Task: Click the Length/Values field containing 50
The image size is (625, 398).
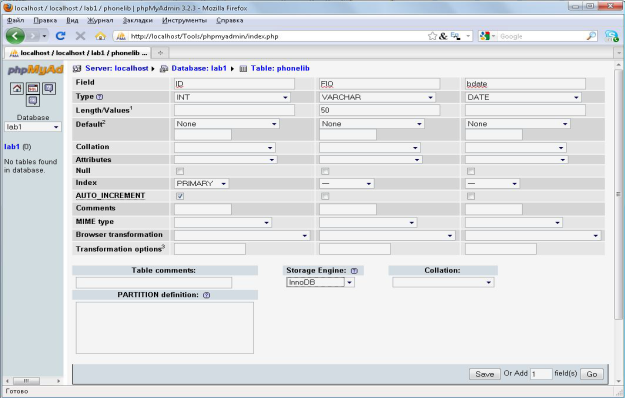Action: (x=379, y=110)
